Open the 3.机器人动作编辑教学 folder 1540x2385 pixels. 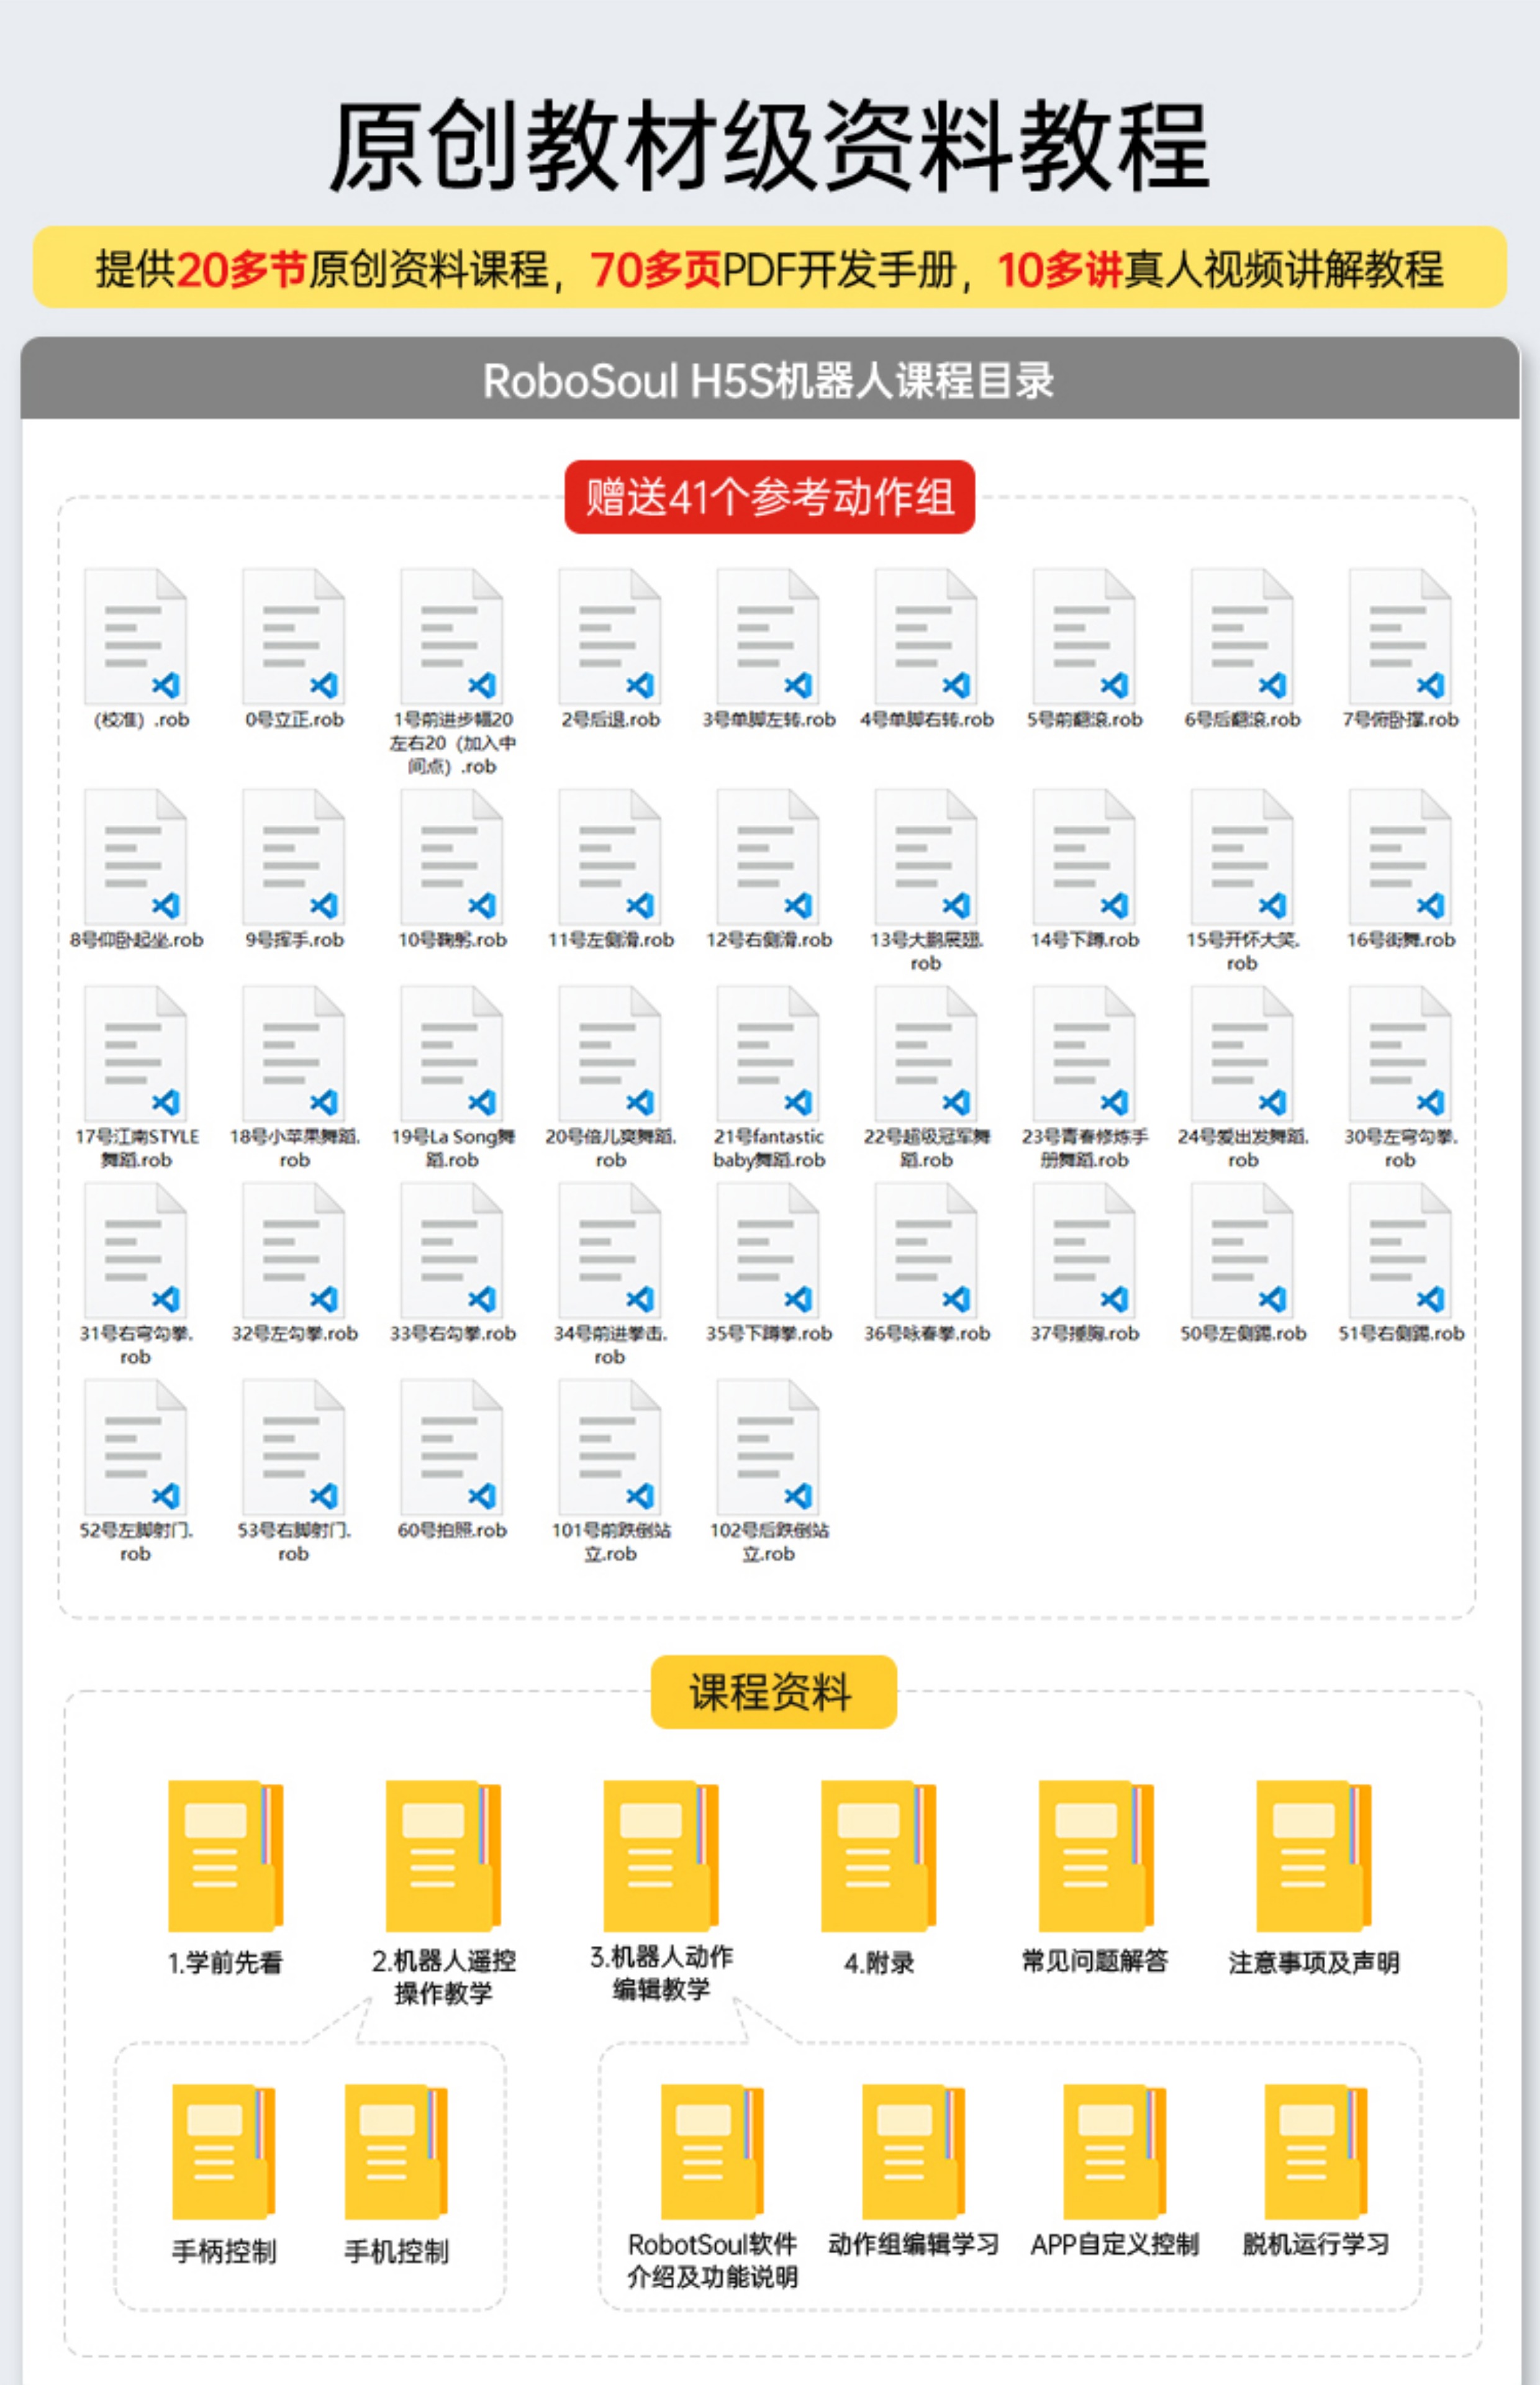click(661, 1855)
